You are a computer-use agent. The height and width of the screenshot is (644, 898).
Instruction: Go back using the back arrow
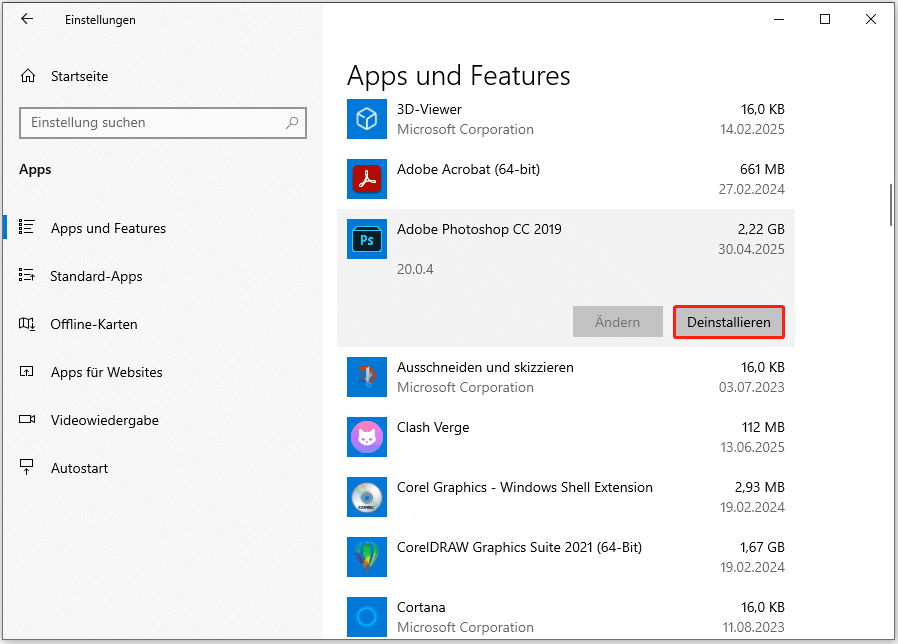click(27, 19)
